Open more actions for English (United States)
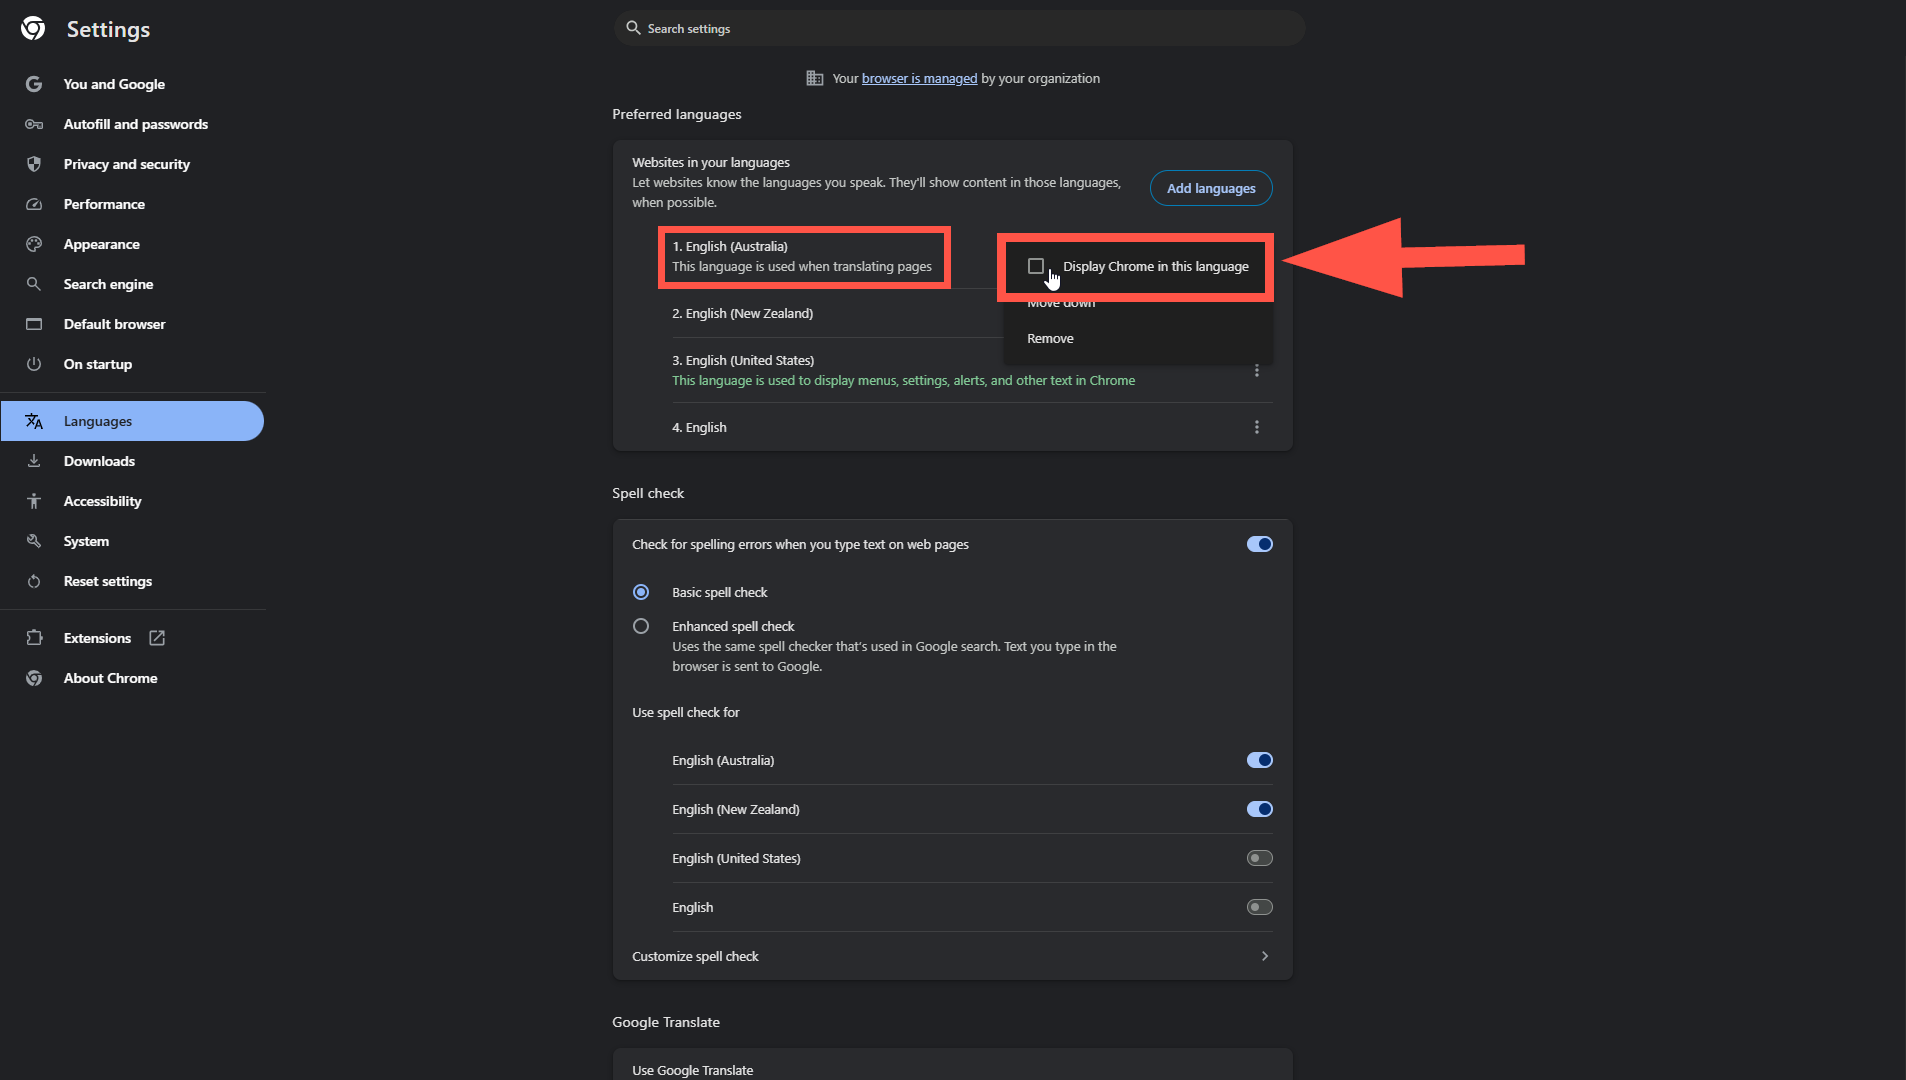 click(1257, 371)
